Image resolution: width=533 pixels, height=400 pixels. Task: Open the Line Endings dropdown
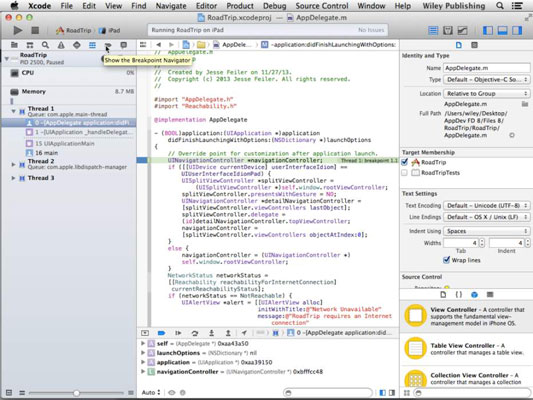click(x=486, y=217)
